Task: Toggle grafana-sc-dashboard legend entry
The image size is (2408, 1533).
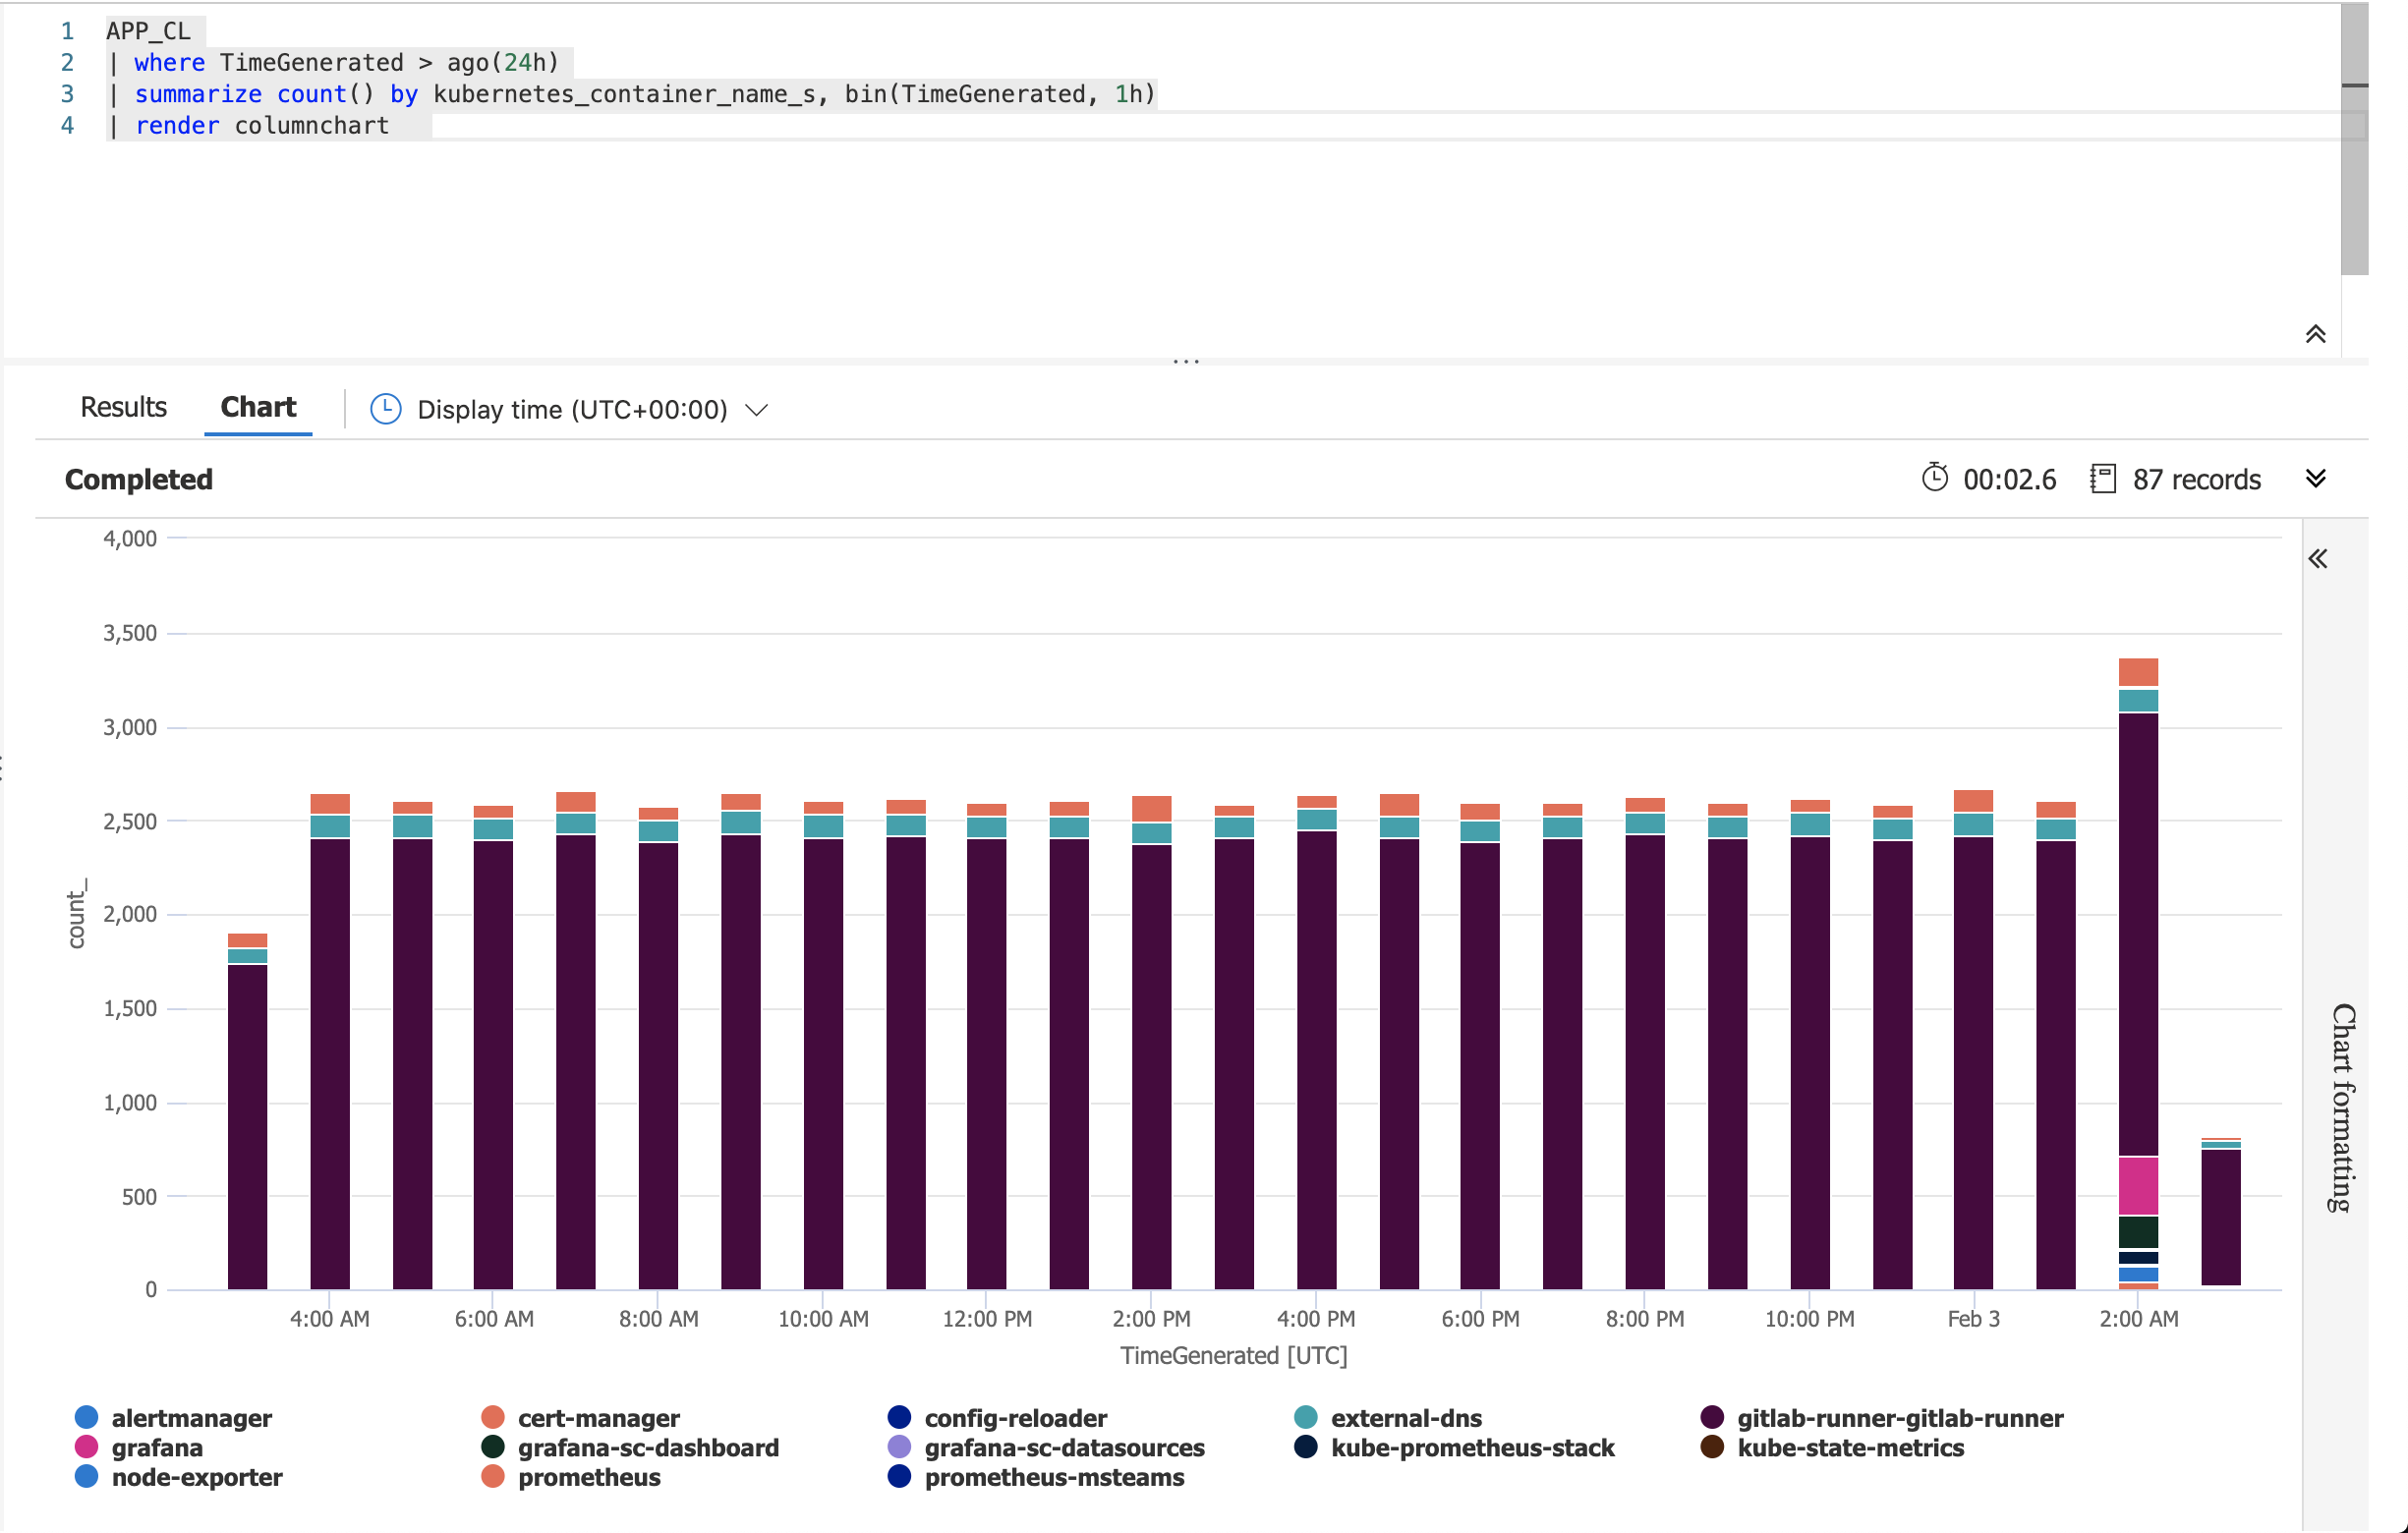Action: tap(629, 1449)
